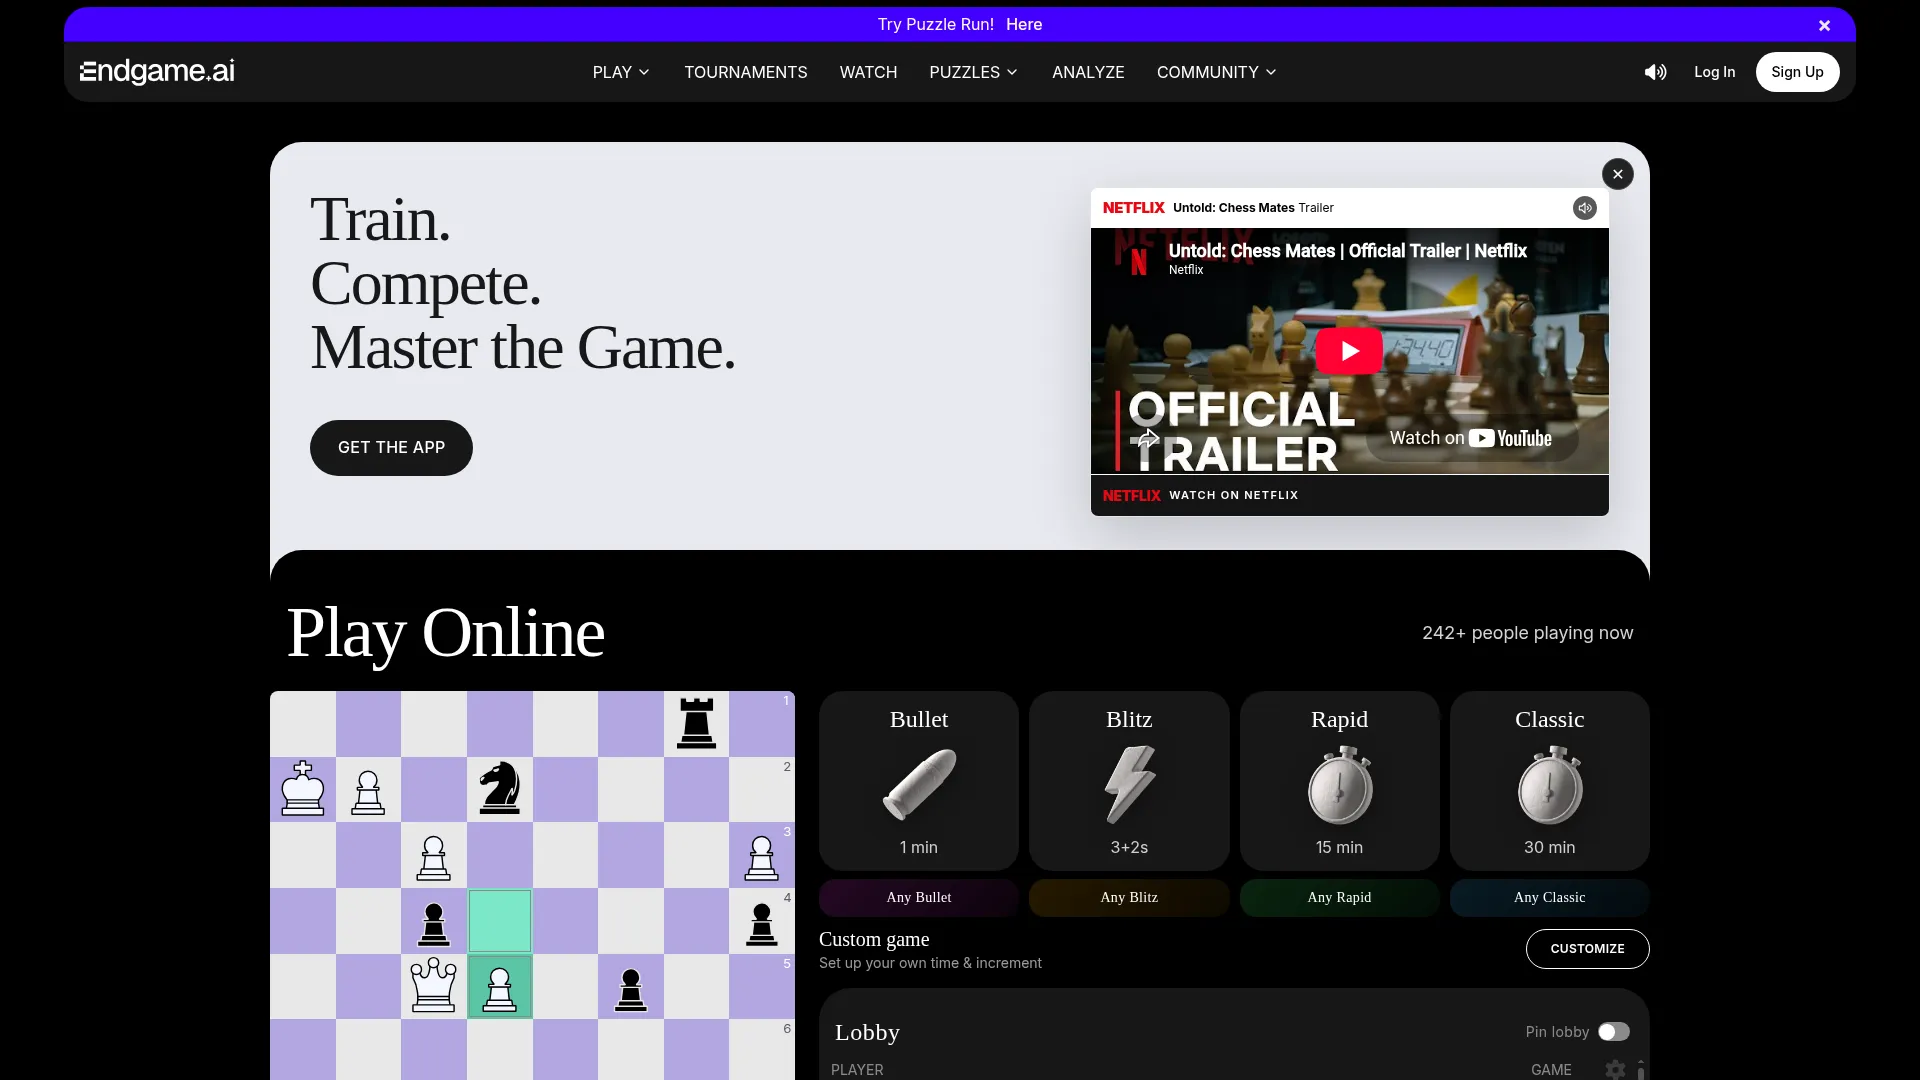Viewport: 1920px width, 1080px height.
Task: Dismiss the Puzzle Run banner
Action: coord(1824,26)
